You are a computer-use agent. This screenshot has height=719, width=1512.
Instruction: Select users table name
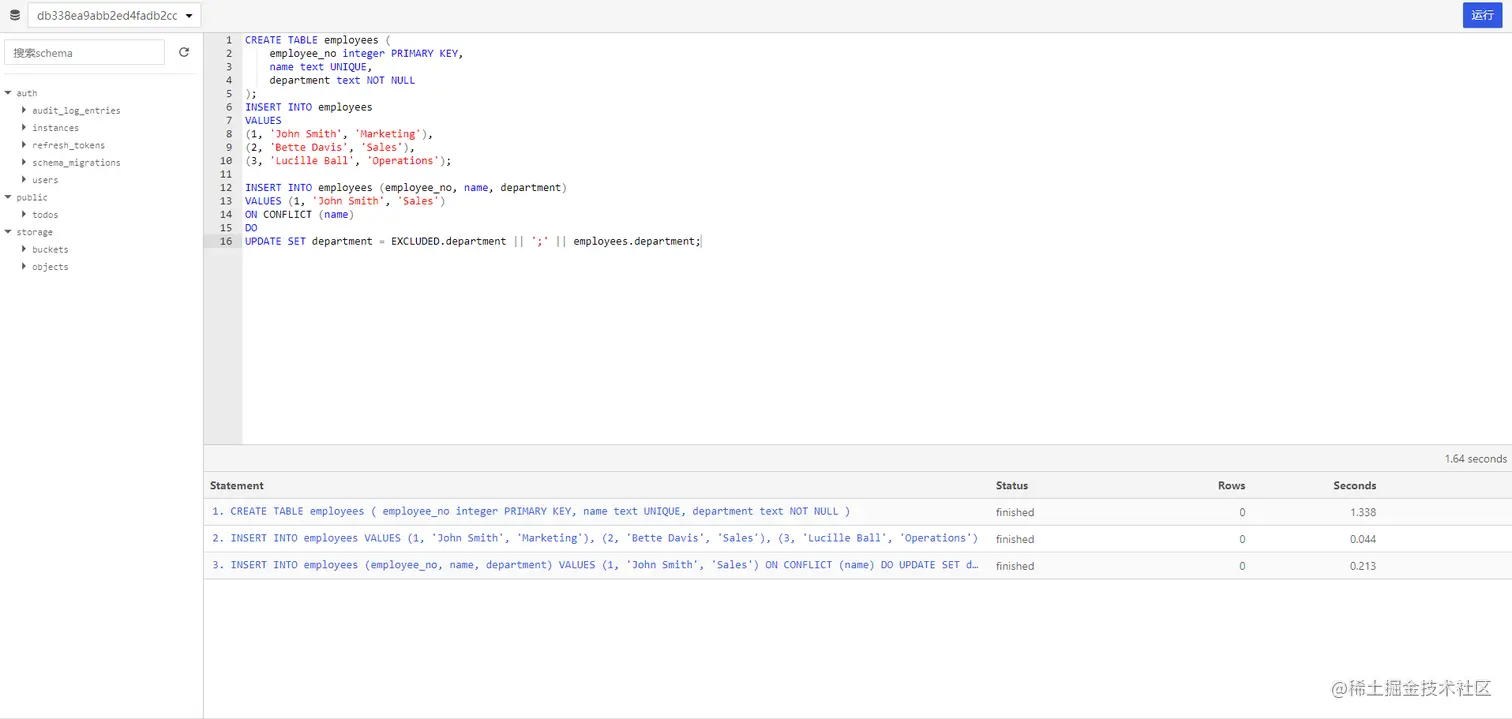coord(45,180)
